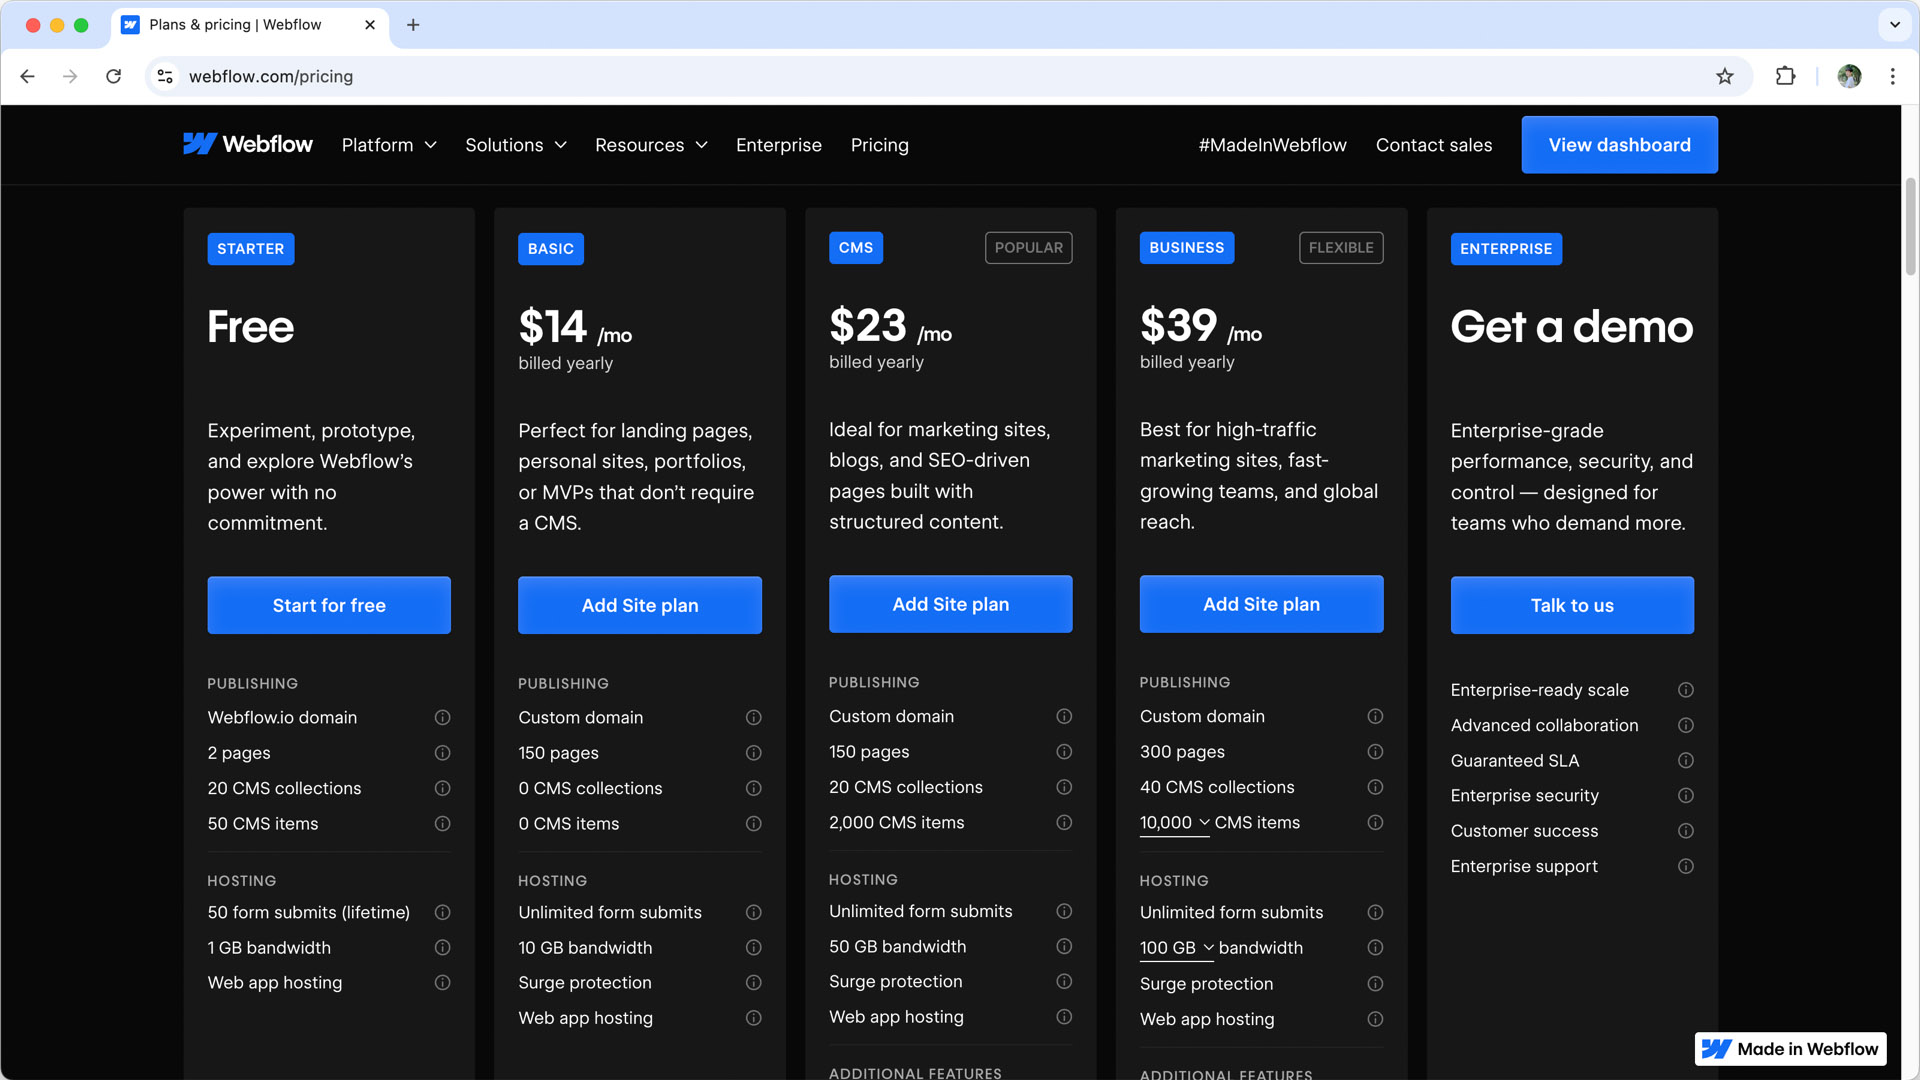Image resolution: width=1920 pixels, height=1080 pixels.
Task: Click info icon beside Webflow.io domain
Action: click(442, 718)
